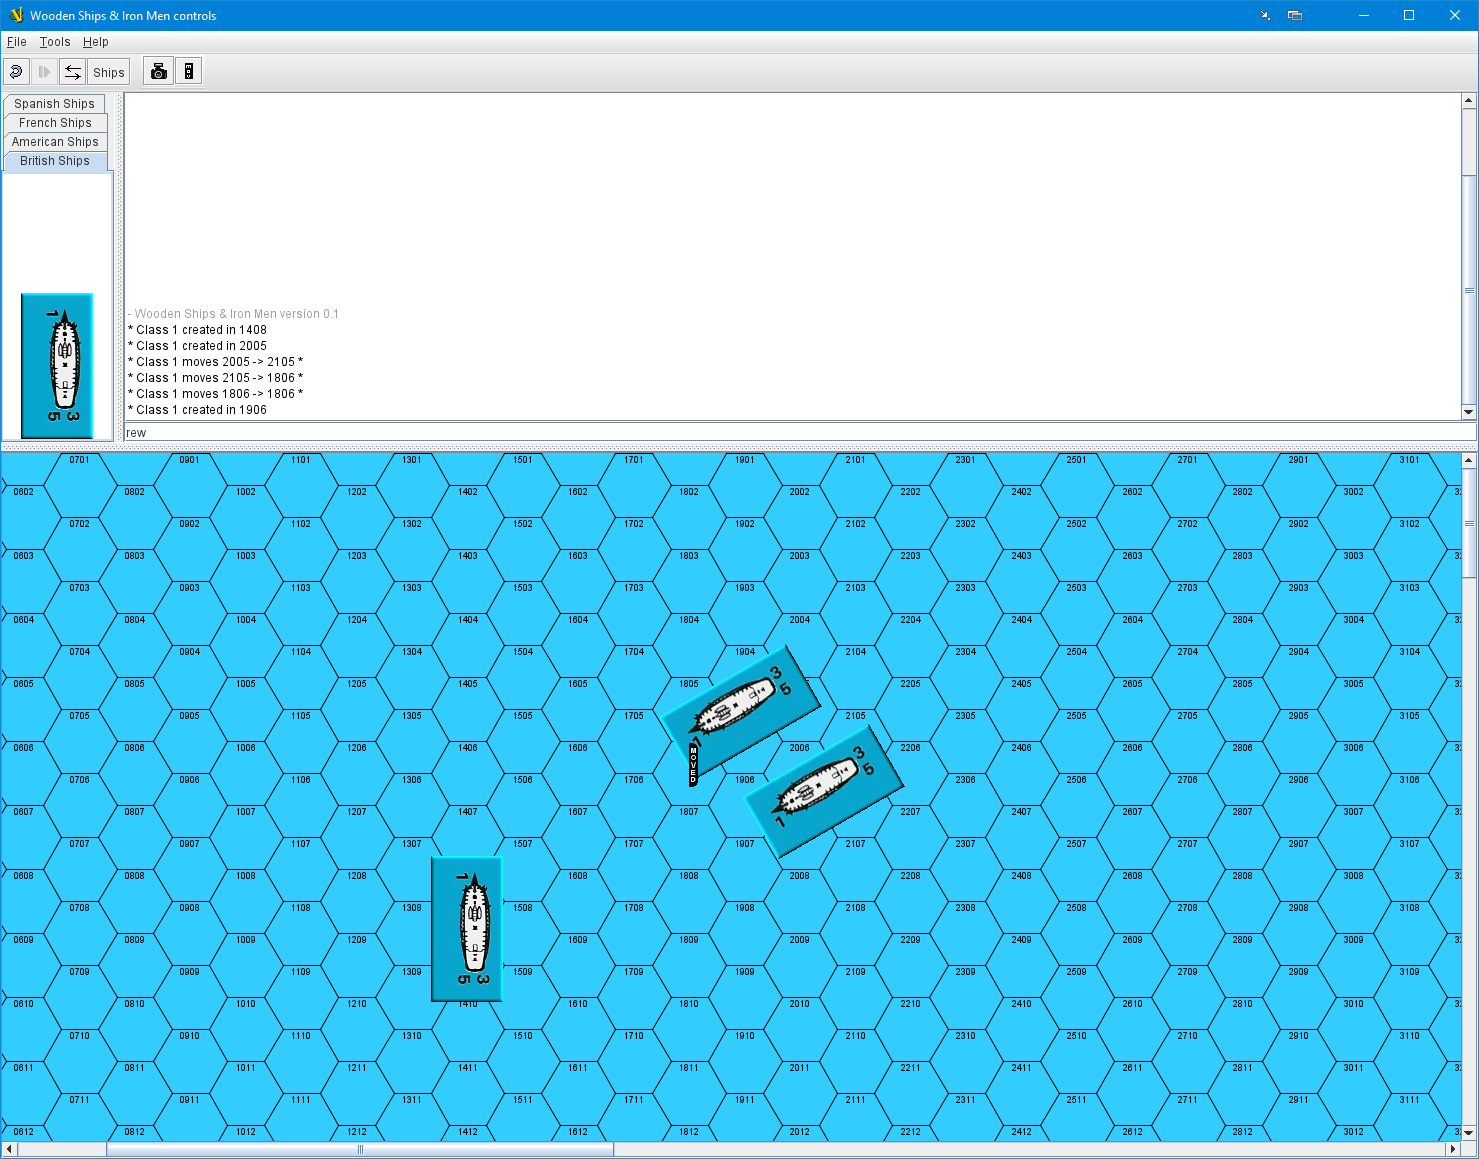The image size is (1479, 1159).
Task: Click the chat log vertical scrollbar thumb
Action: click(x=1469, y=290)
